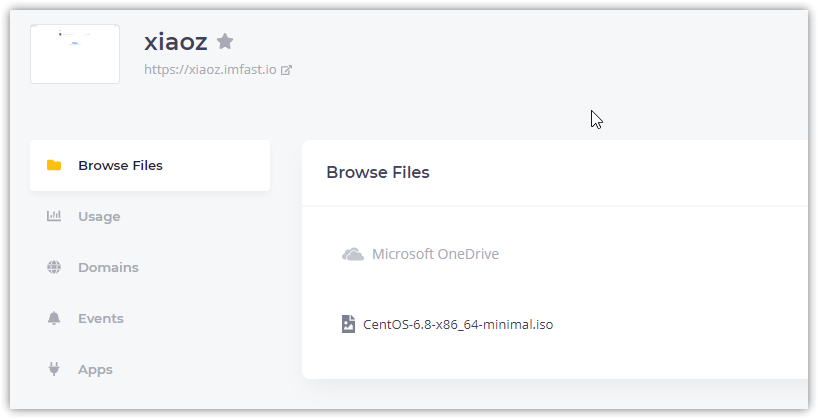The image size is (818, 419).
Task: Select the CentOS-6.8-x86_64-minimal.iso file name
Action: [458, 324]
